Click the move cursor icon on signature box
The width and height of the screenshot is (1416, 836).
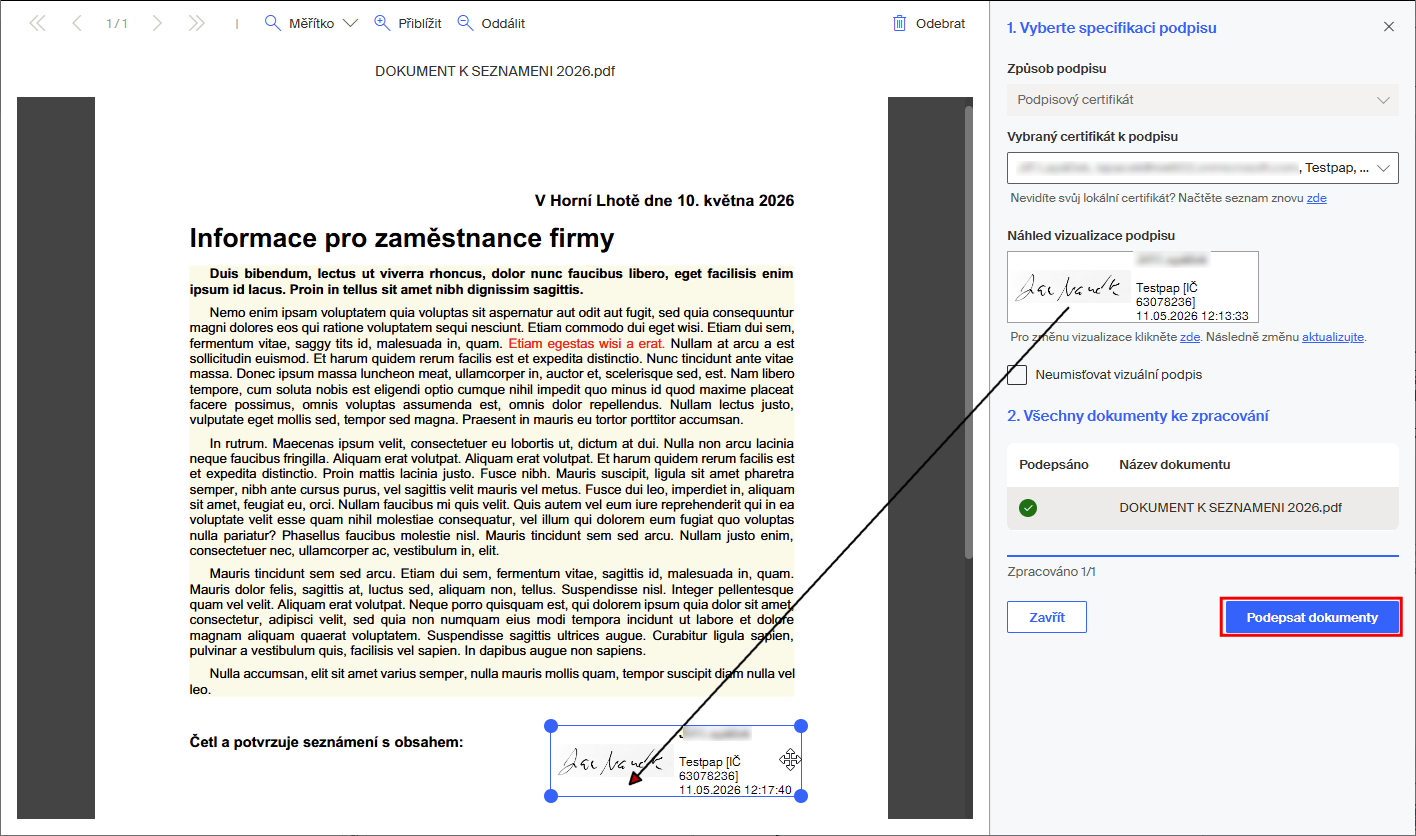[x=790, y=760]
